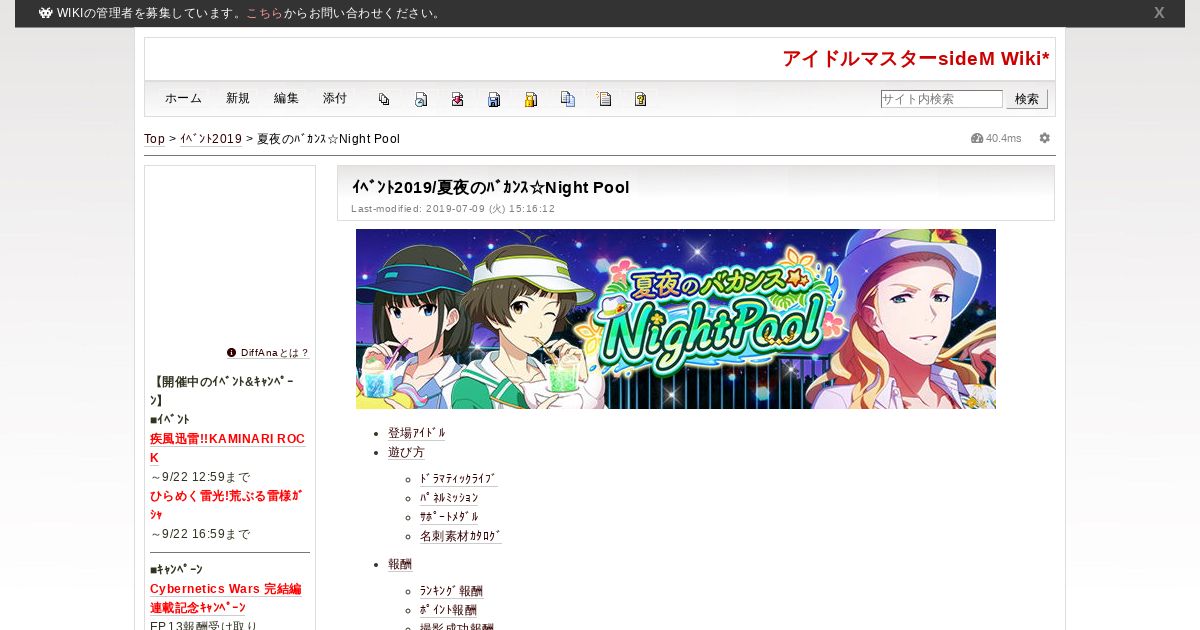Go to Top breadcrumb link
Image resolution: width=1200 pixels, height=630 pixels.
click(x=154, y=139)
